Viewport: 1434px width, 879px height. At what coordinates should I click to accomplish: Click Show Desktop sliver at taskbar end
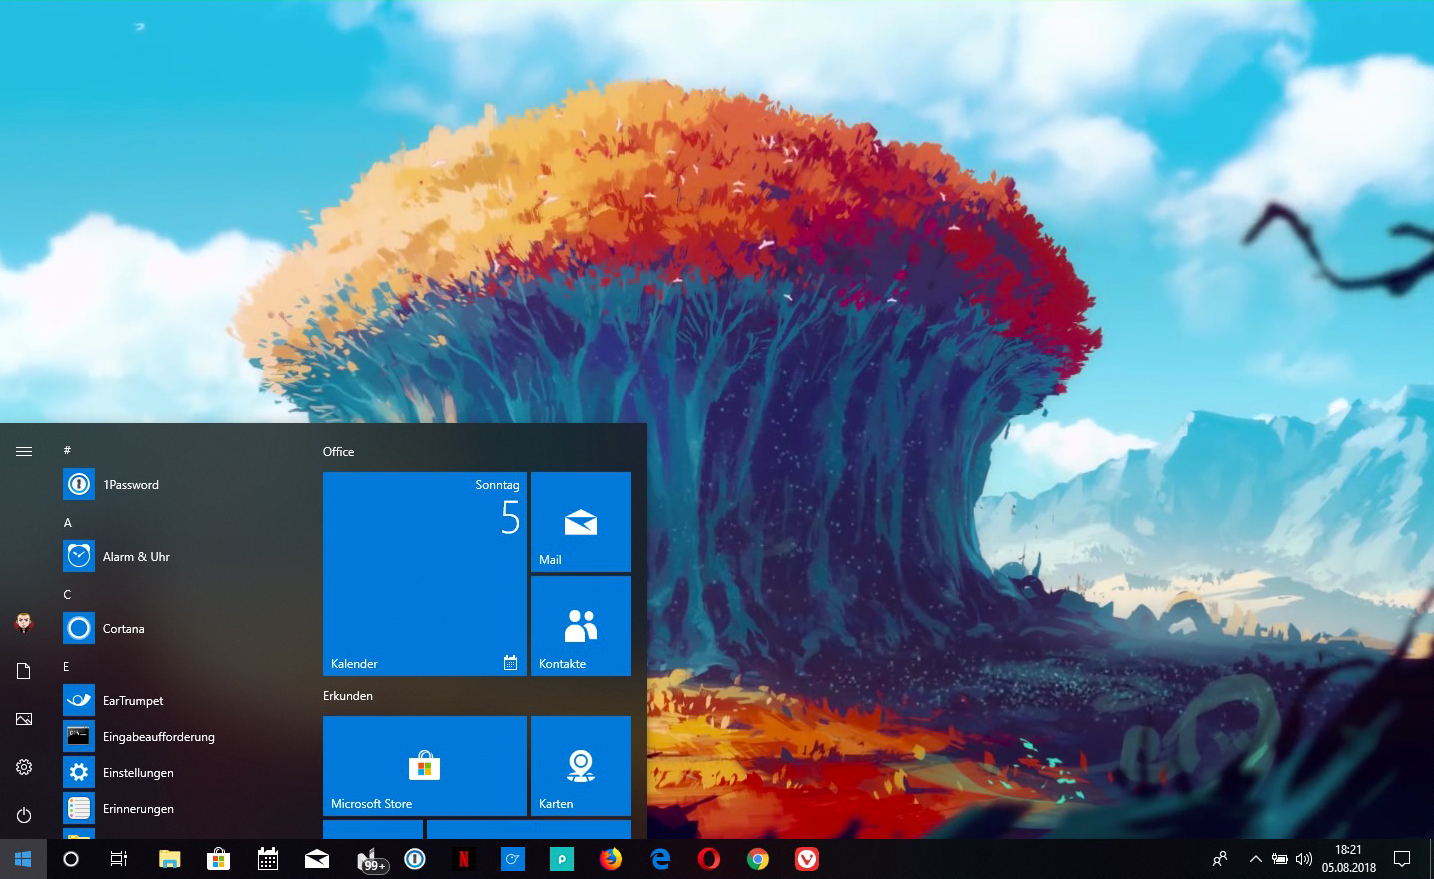[1431, 859]
